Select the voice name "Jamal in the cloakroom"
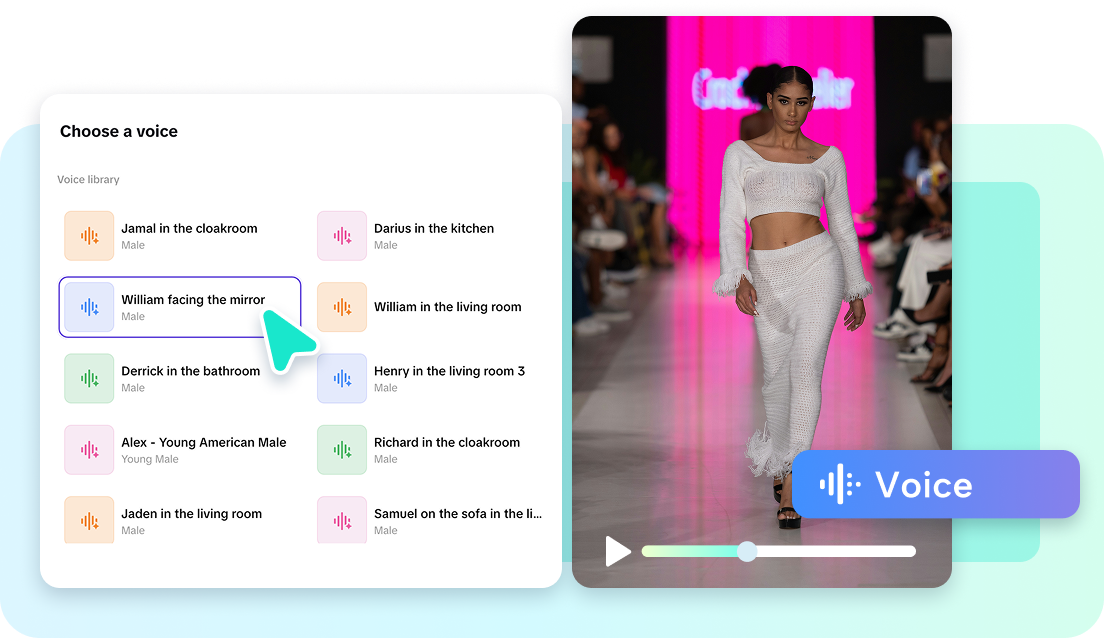 tap(189, 228)
